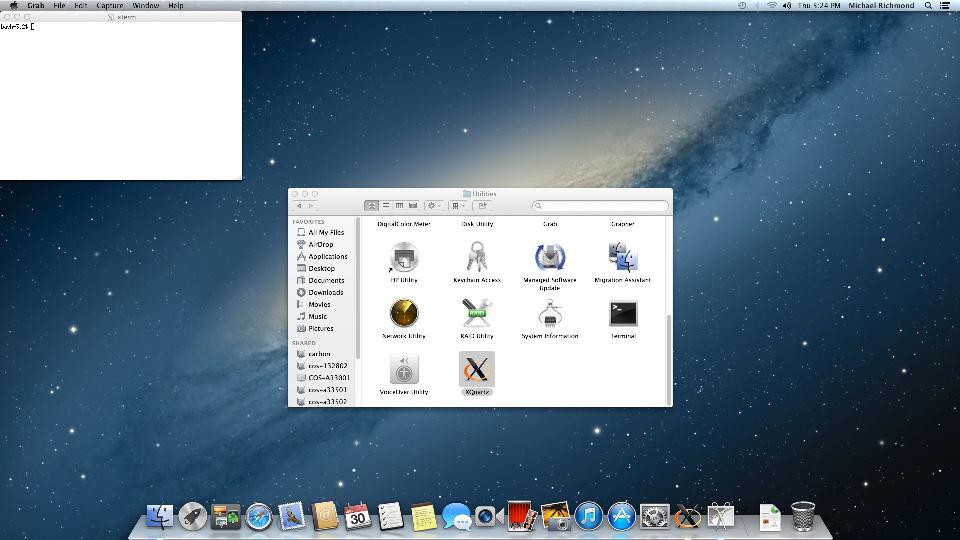Launch Migration Assistant
The width and height of the screenshot is (960, 540).
click(622, 258)
